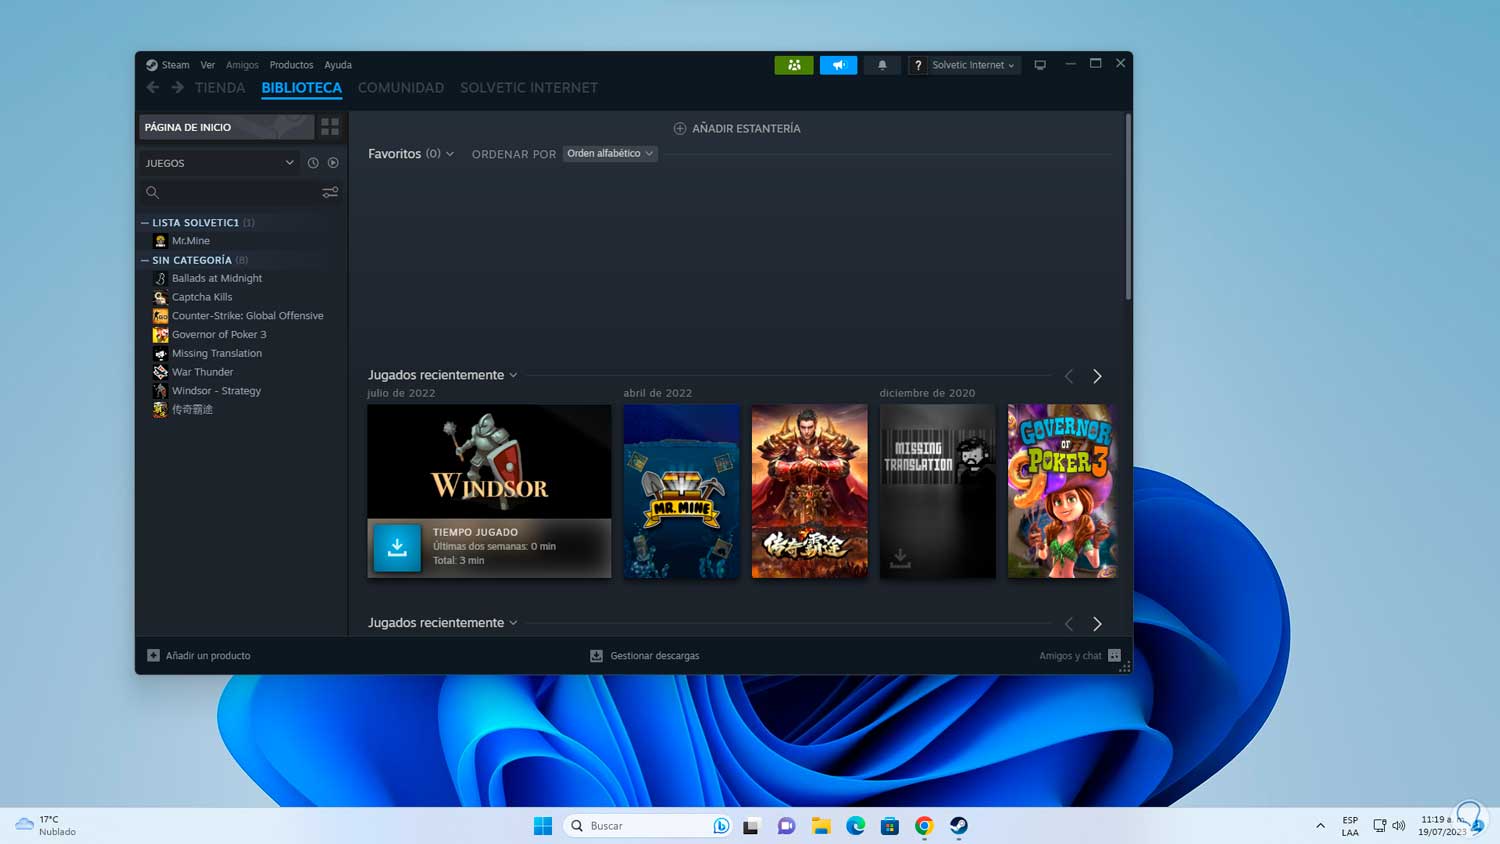Open the SOLVETIC INTERNET profile tab
Screen dimensions: 1500x844
tap(529, 88)
